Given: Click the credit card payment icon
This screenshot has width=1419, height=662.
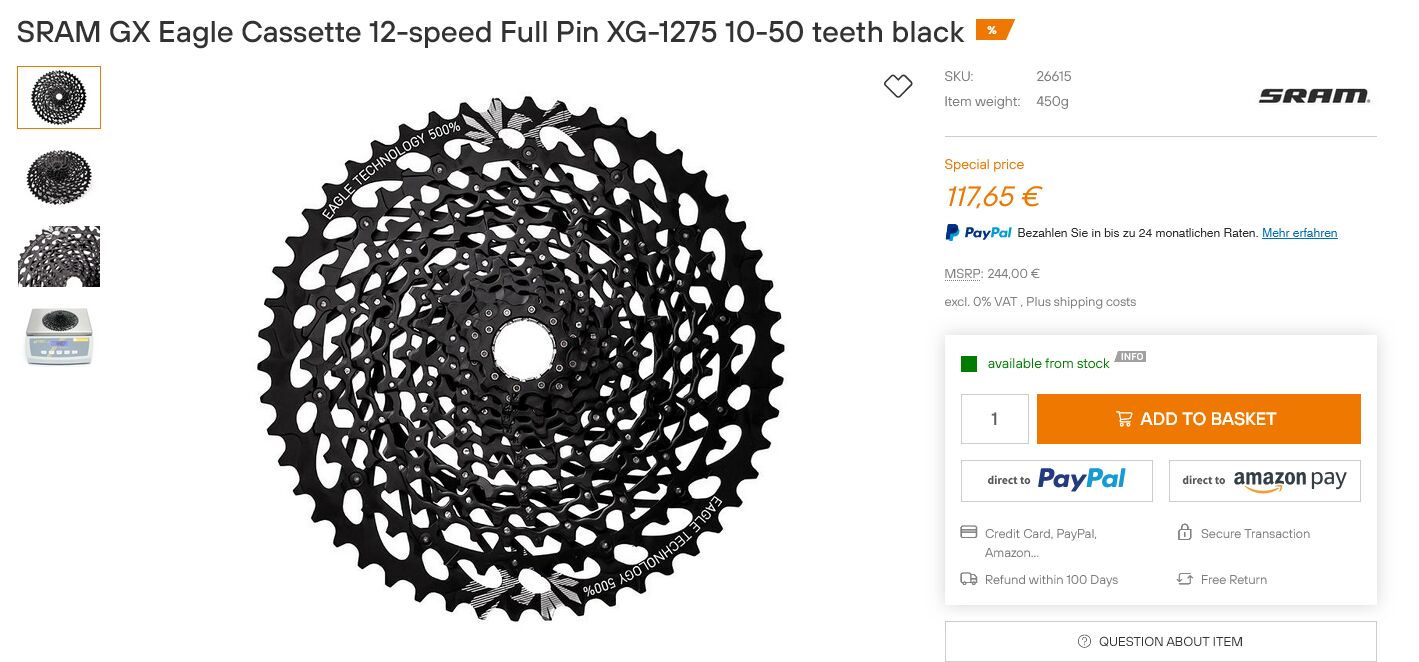Looking at the screenshot, I should 968,533.
